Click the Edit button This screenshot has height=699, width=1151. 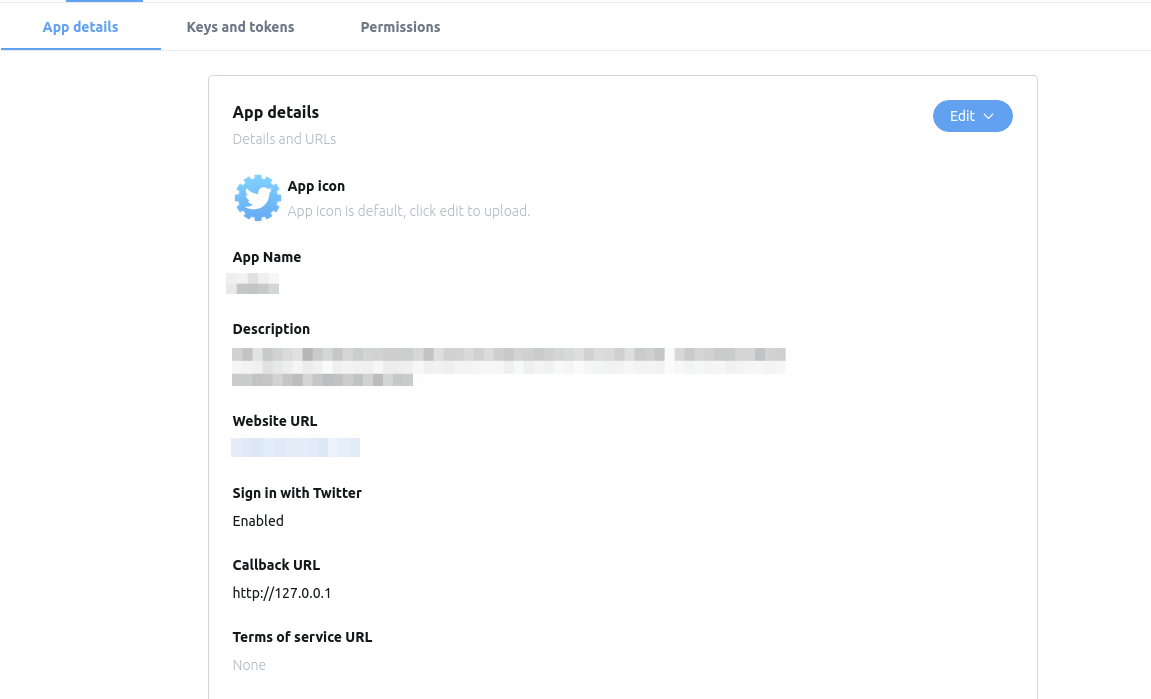[x=961, y=116]
